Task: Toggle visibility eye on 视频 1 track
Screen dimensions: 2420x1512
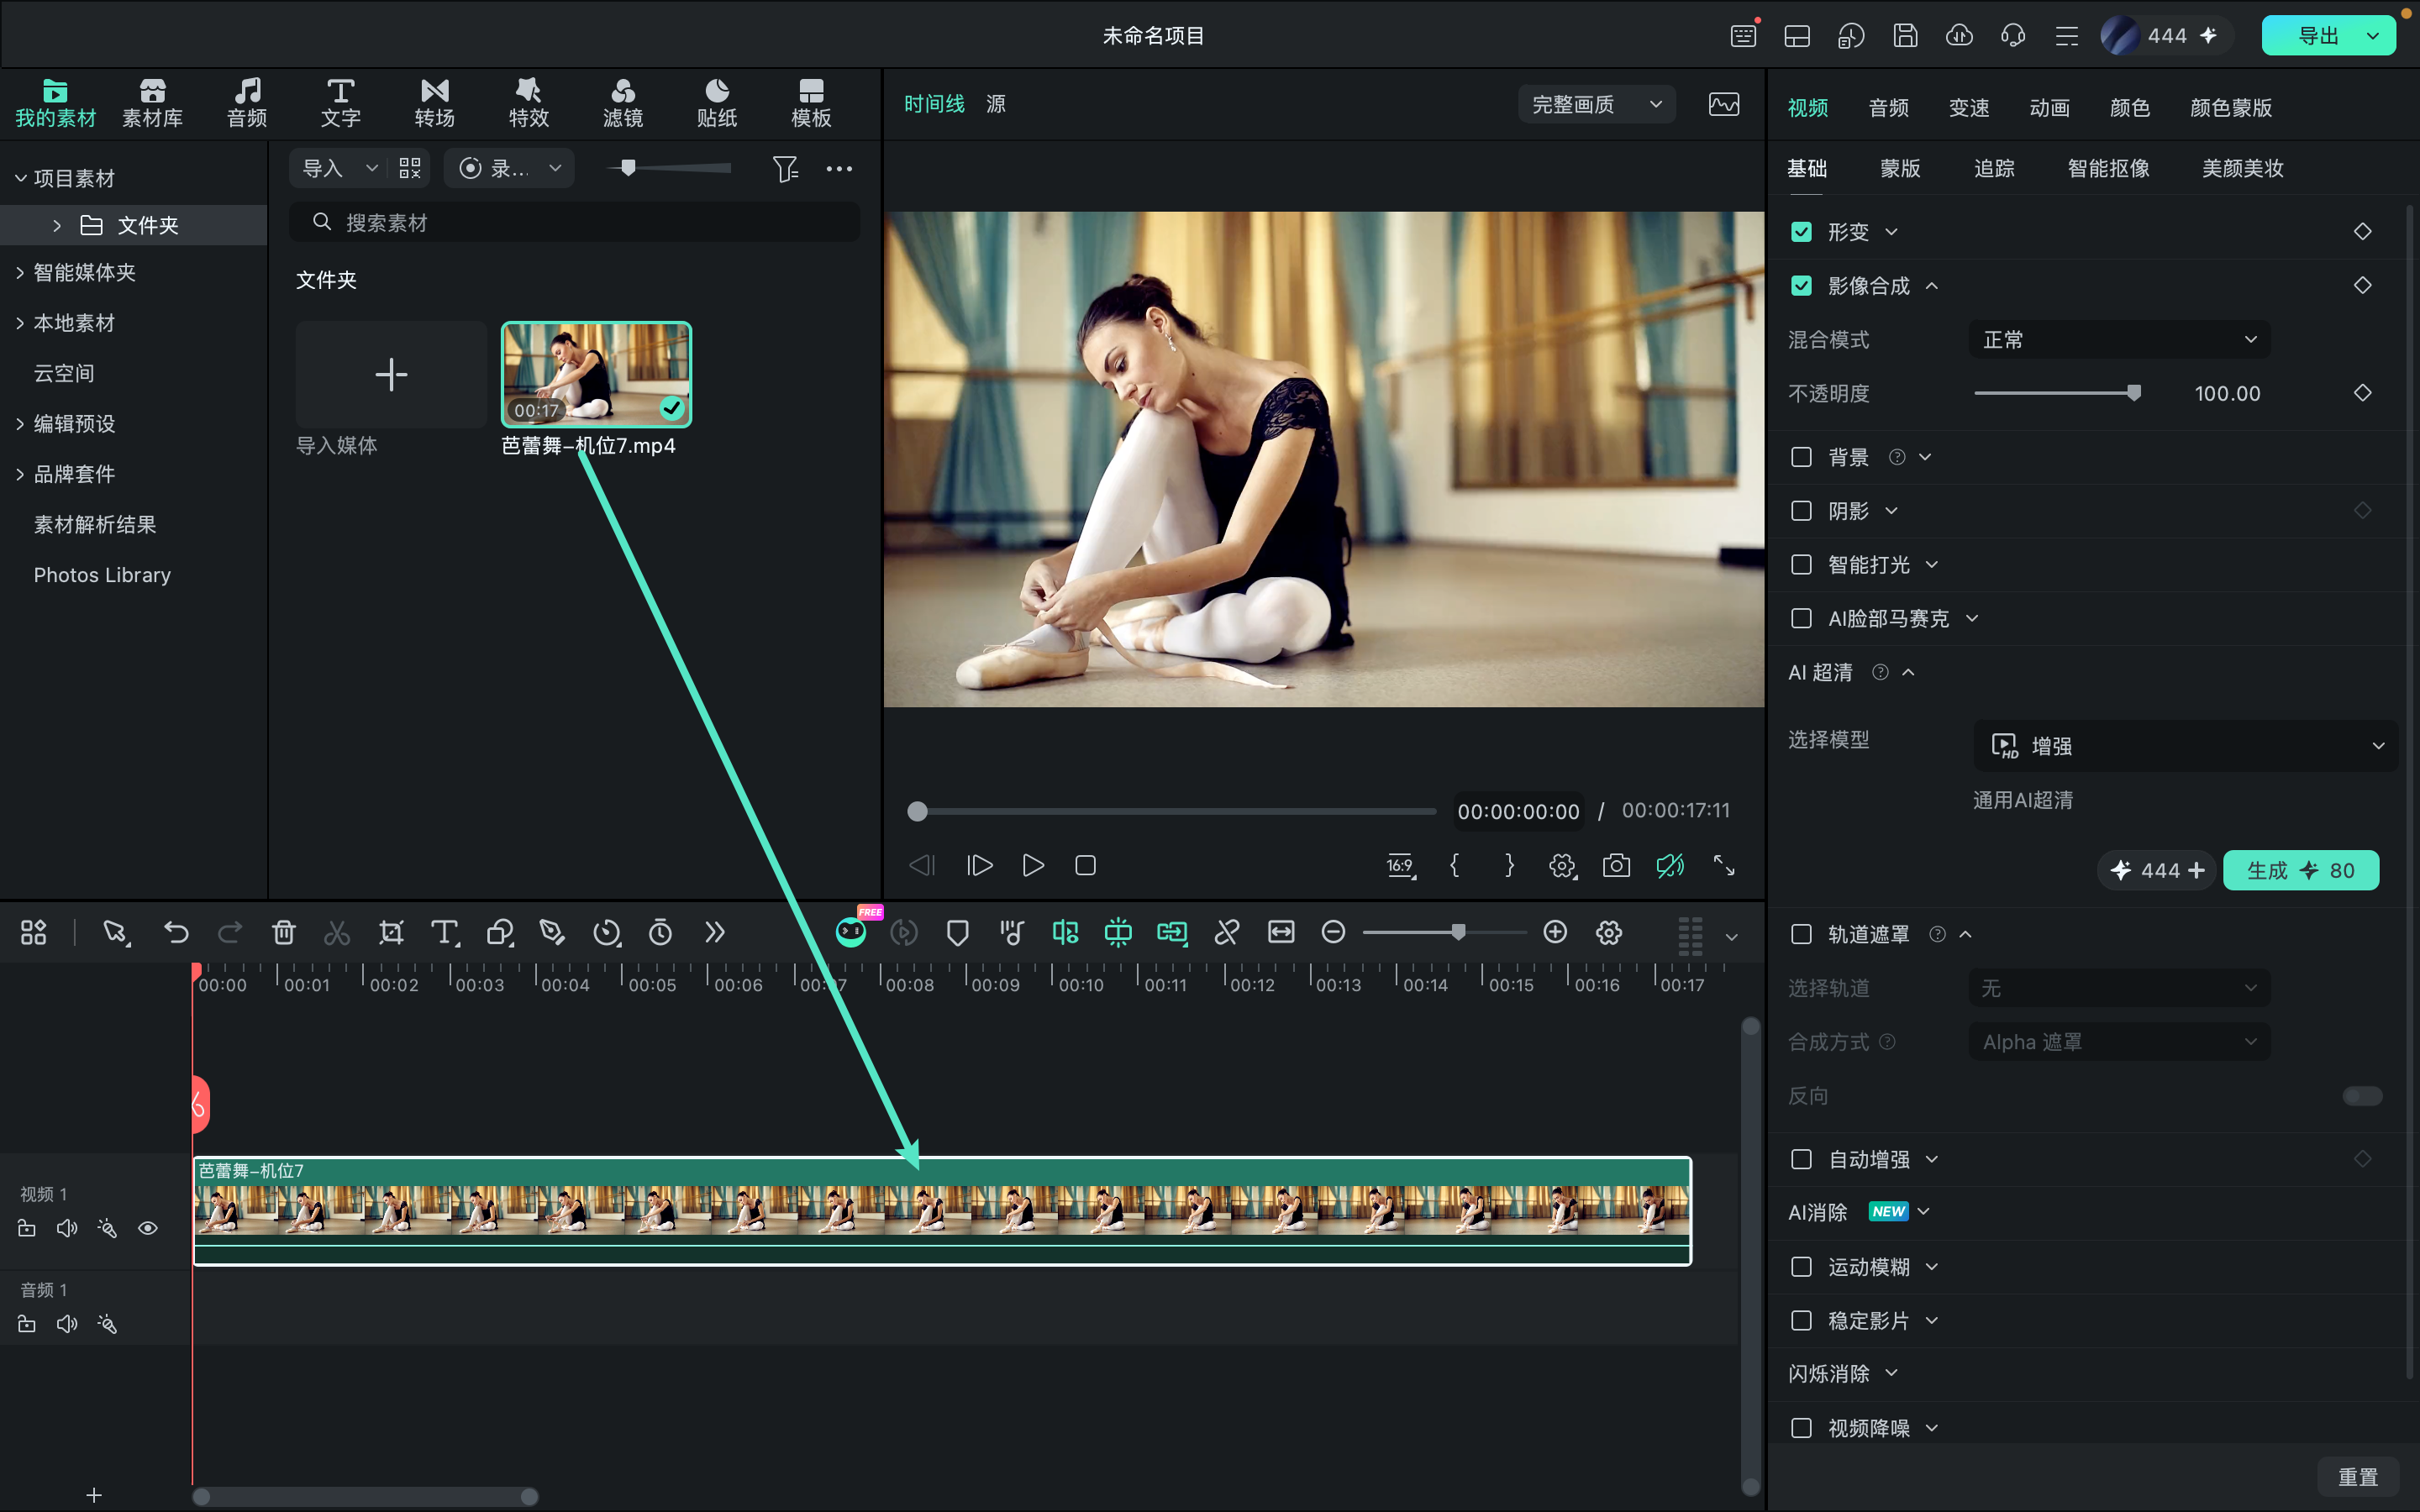Action: click(x=148, y=1228)
